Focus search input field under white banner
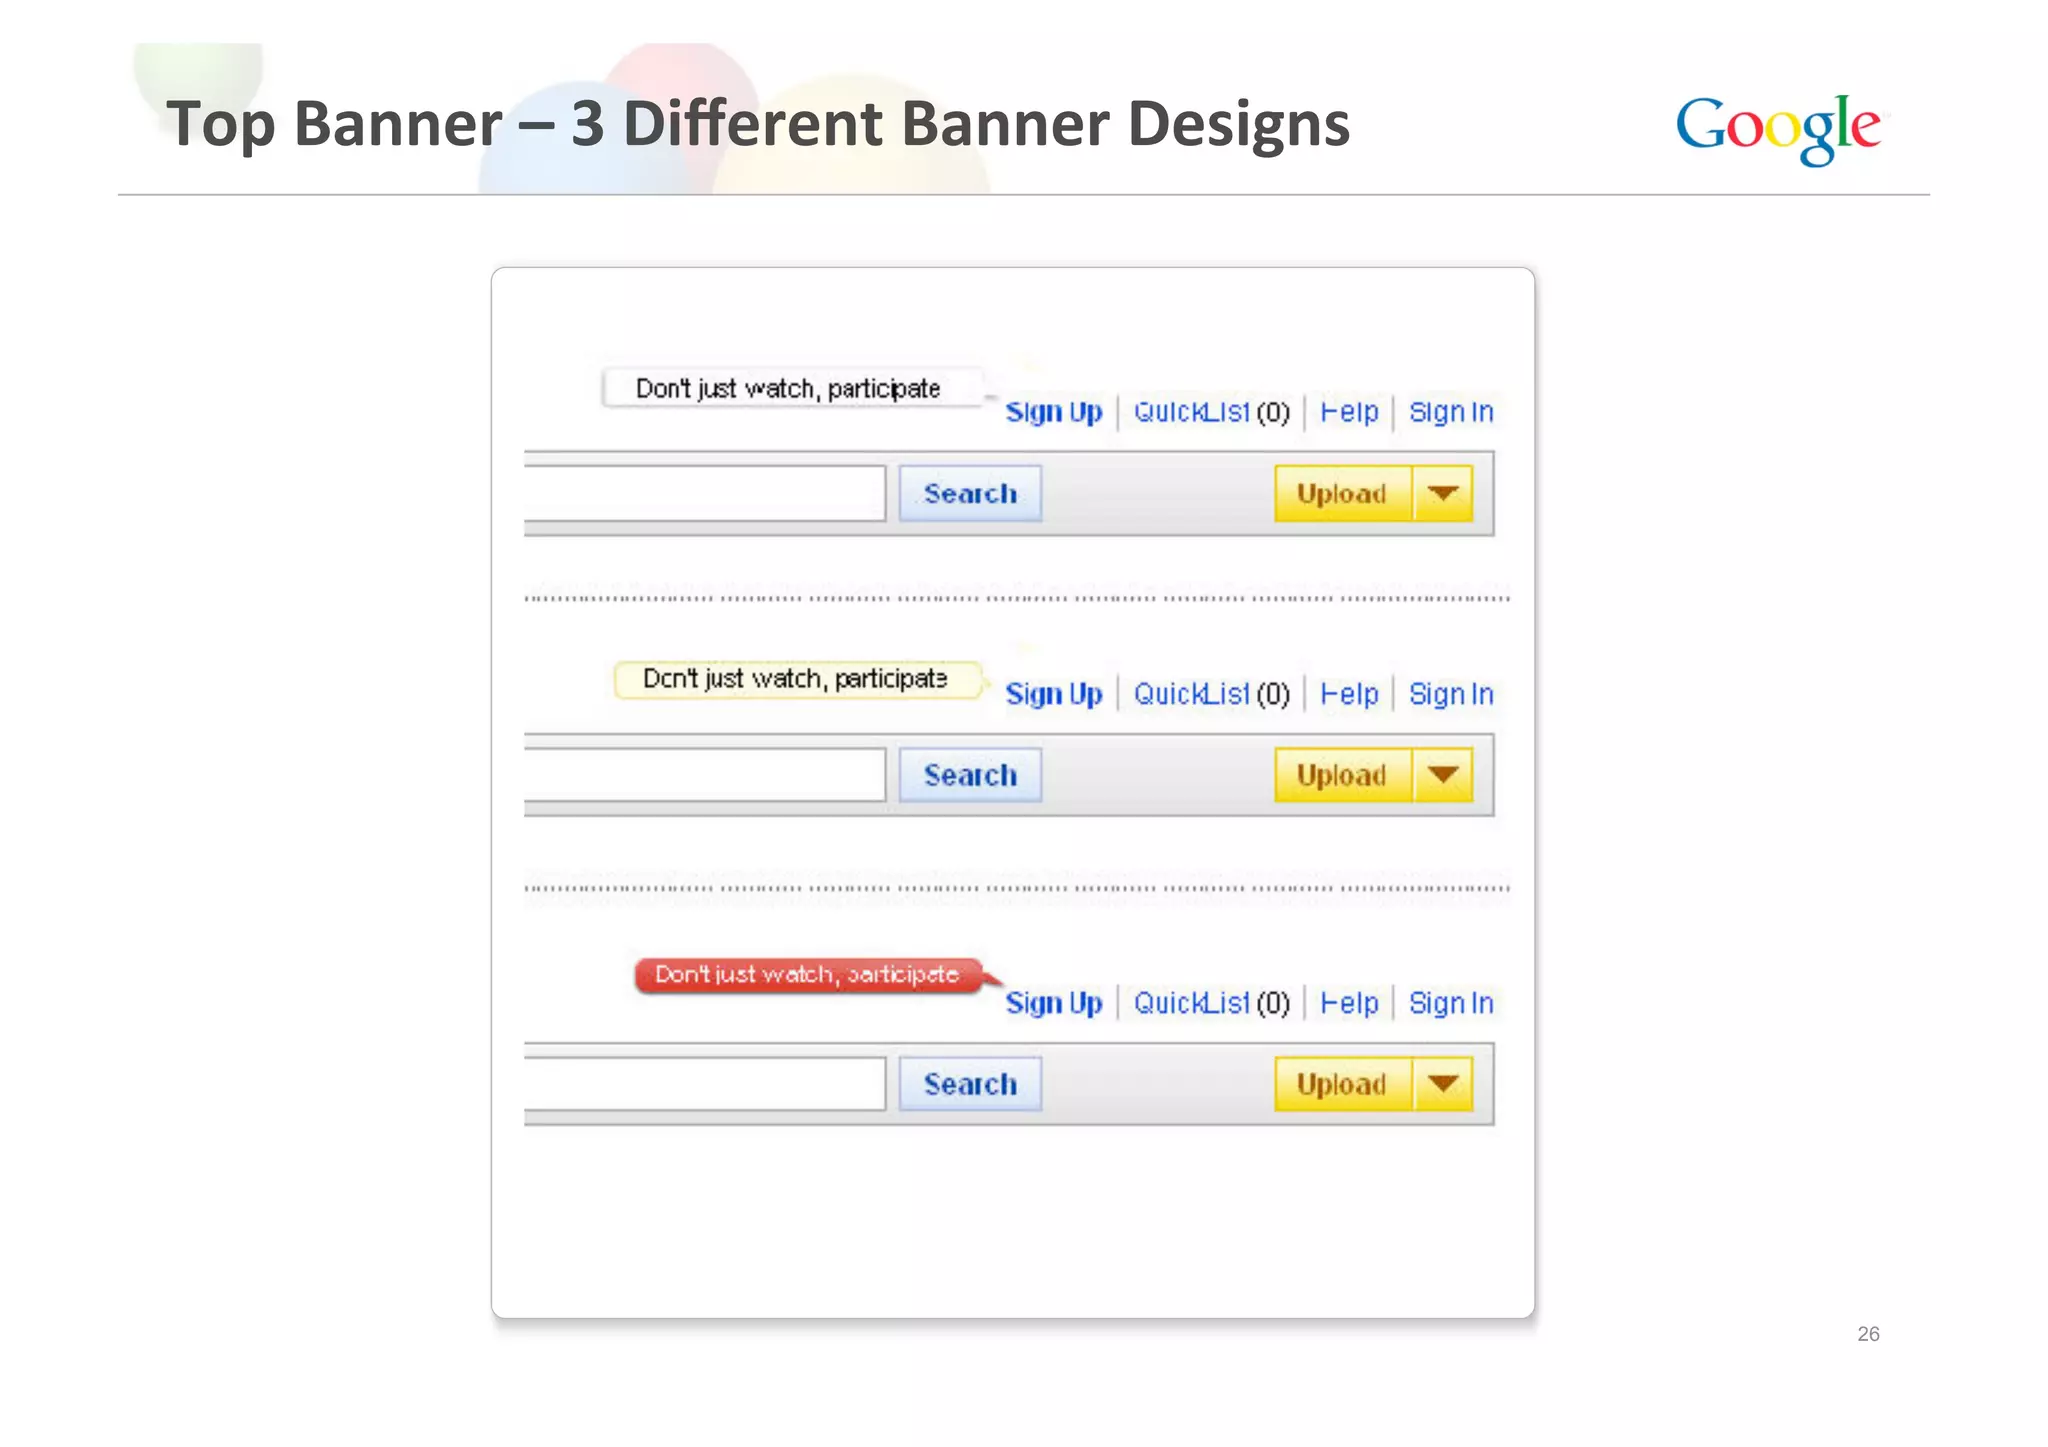The image size is (2048, 1447). 705,493
